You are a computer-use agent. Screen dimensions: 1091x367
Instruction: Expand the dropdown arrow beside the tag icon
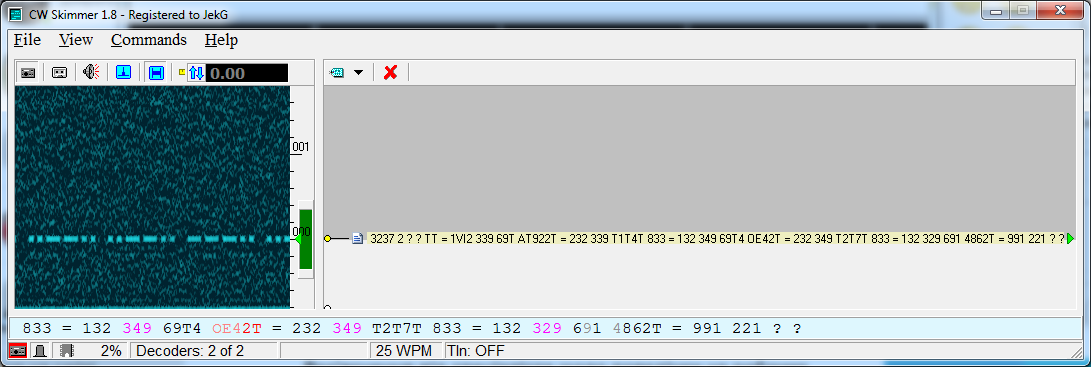click(358, 73)
